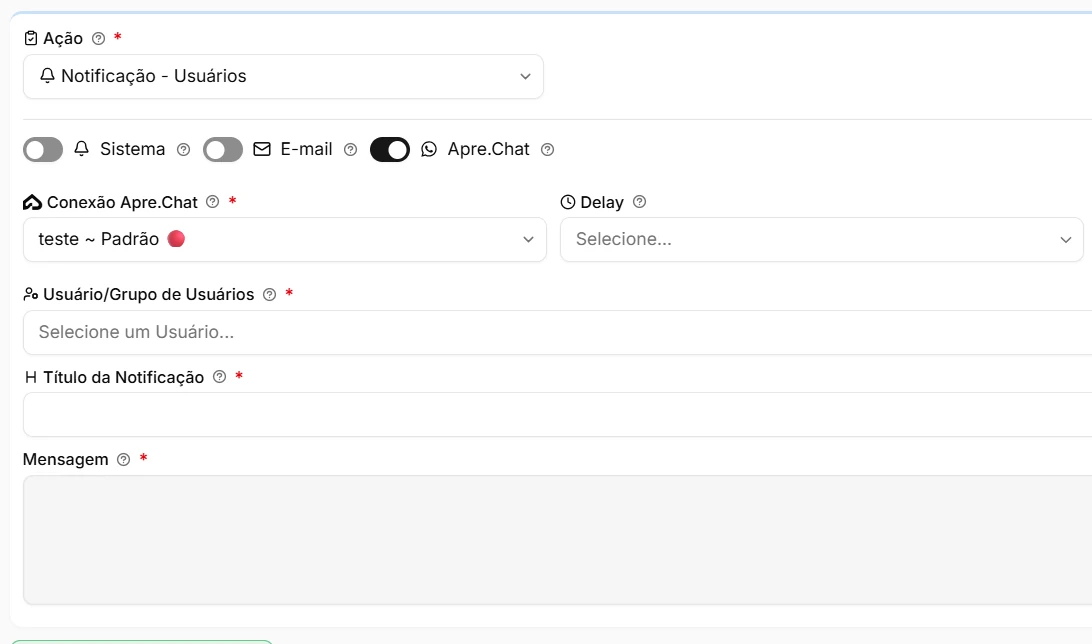Click the help icon next to Conexão Apre.Chat

click(x=213, y=202)
